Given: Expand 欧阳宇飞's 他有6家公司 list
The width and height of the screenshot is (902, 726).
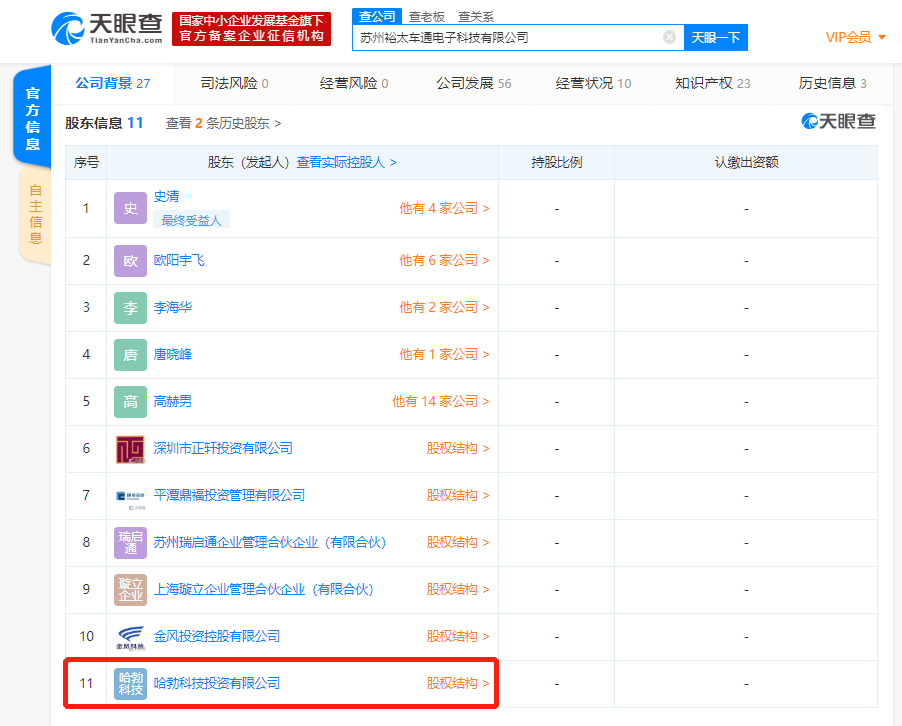Looking at the screenshot, I should [x=444, y=261].
